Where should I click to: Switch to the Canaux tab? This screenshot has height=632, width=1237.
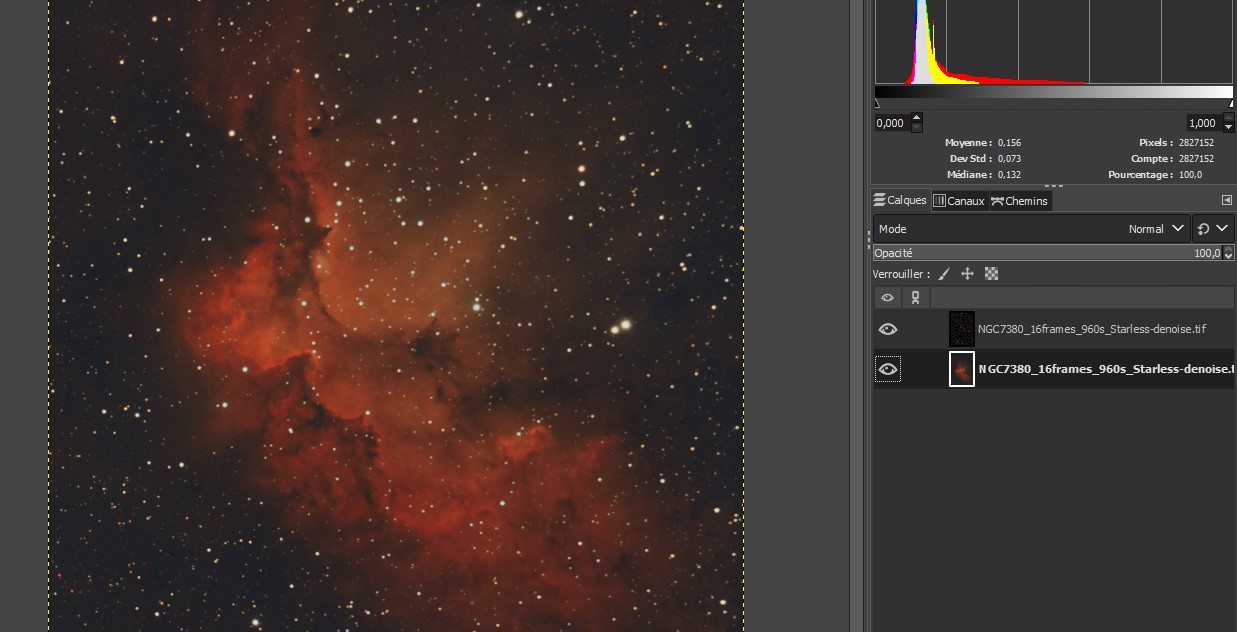959,201
